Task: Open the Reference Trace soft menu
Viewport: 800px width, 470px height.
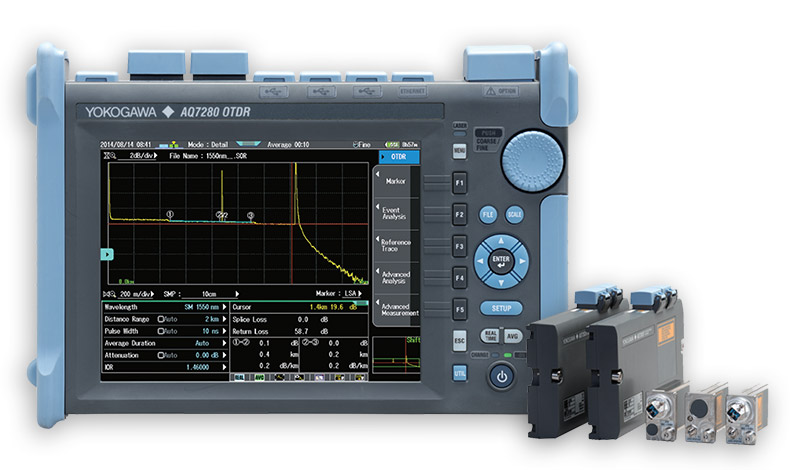Action: tap(394, 244)
